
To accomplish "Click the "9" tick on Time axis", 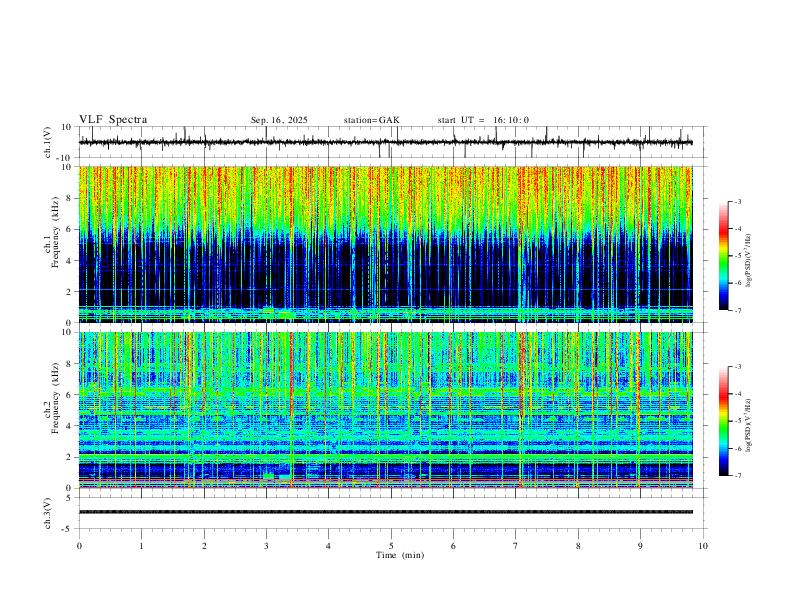I will [640, 546].
